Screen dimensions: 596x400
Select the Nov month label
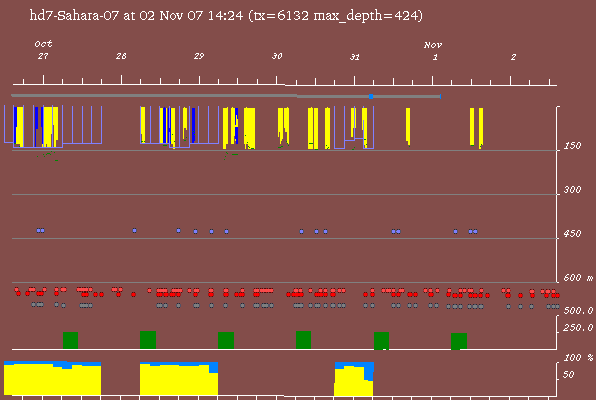tap(433, 45)
